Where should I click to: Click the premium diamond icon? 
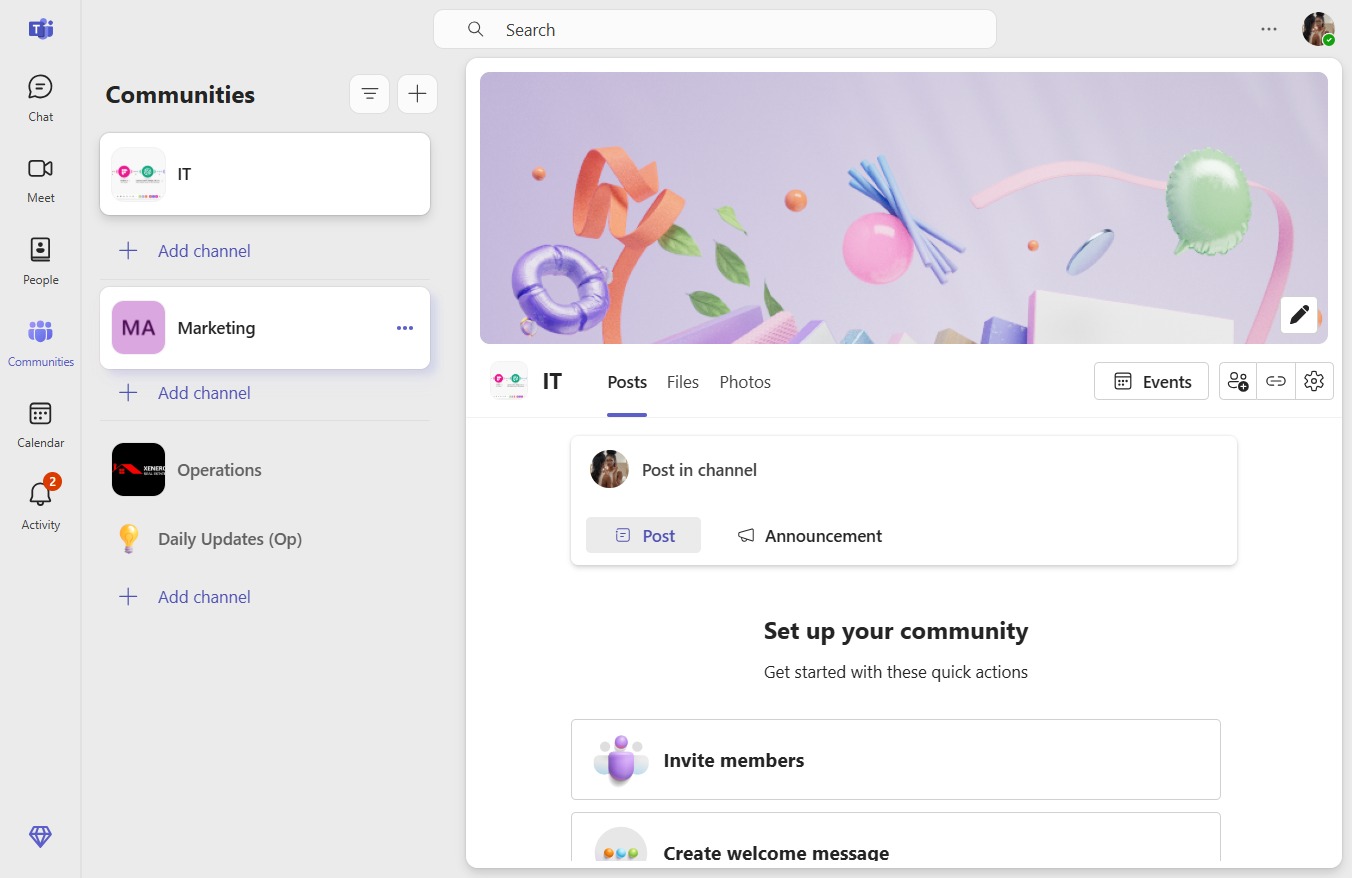tap(40, 837)
